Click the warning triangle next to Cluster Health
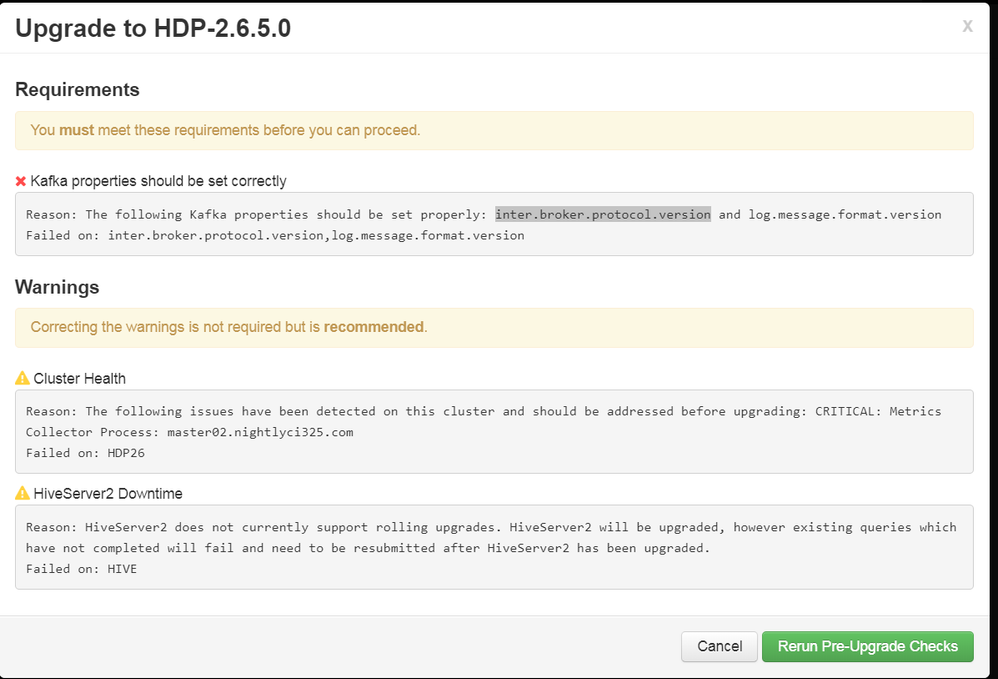Viewport: 998px width, 679px height. click(22, 378)
